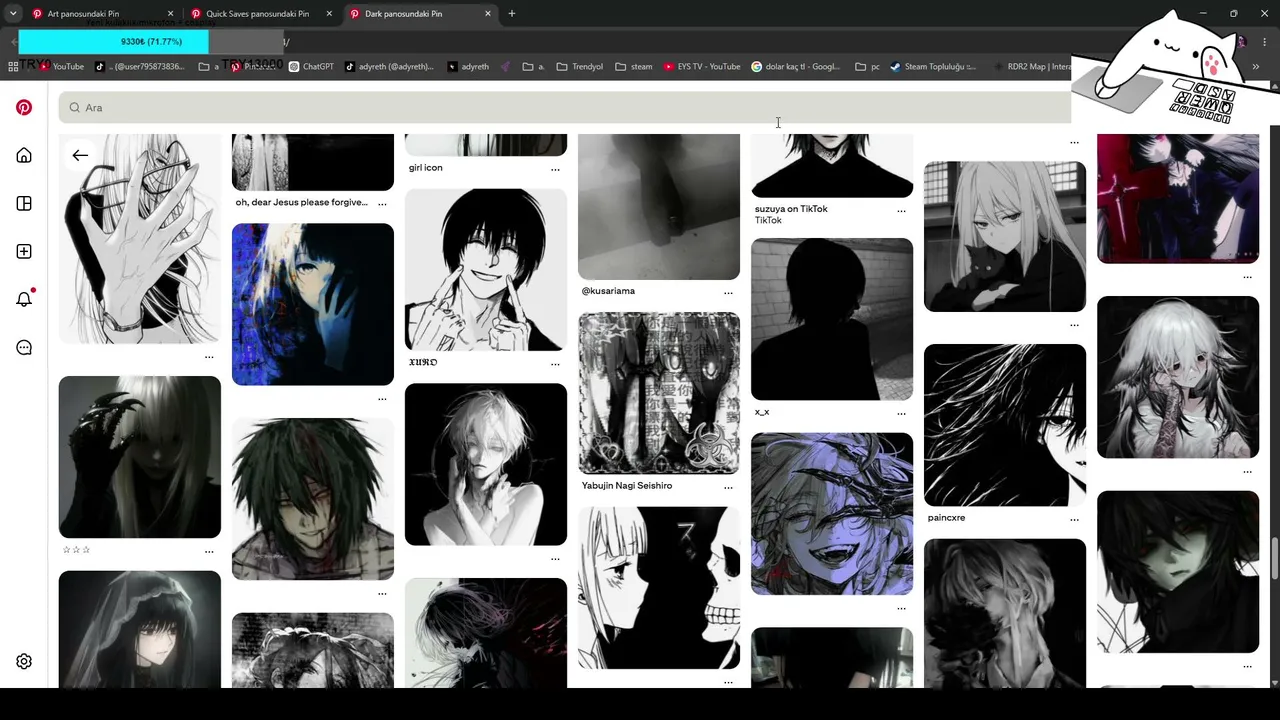Open more options for 'girl icon' pin

(x=555, y=169)
